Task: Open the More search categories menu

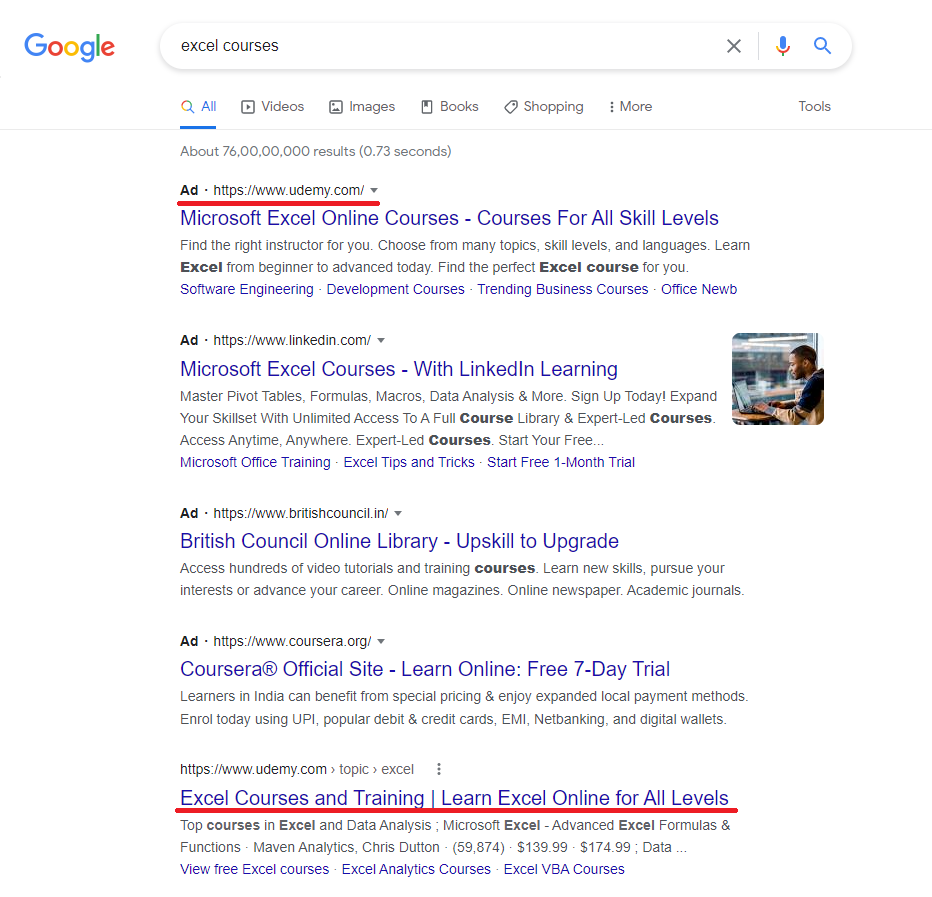Action: point(631,106)
